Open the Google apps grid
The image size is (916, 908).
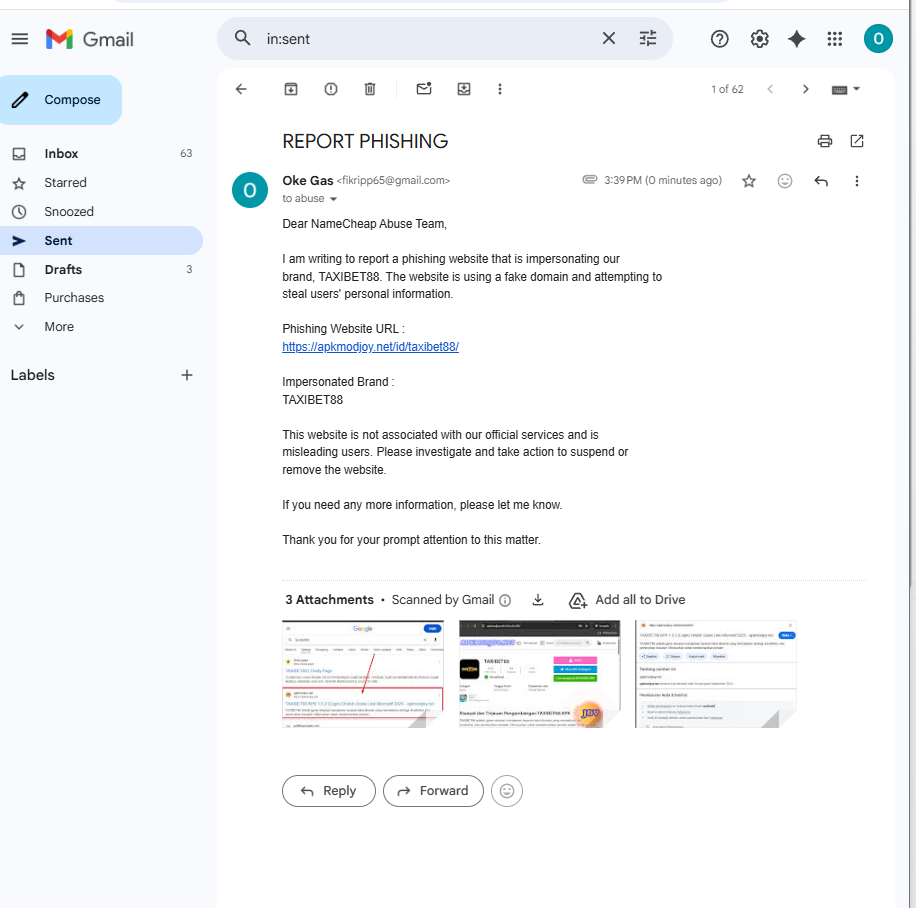[x=835, y=39]
